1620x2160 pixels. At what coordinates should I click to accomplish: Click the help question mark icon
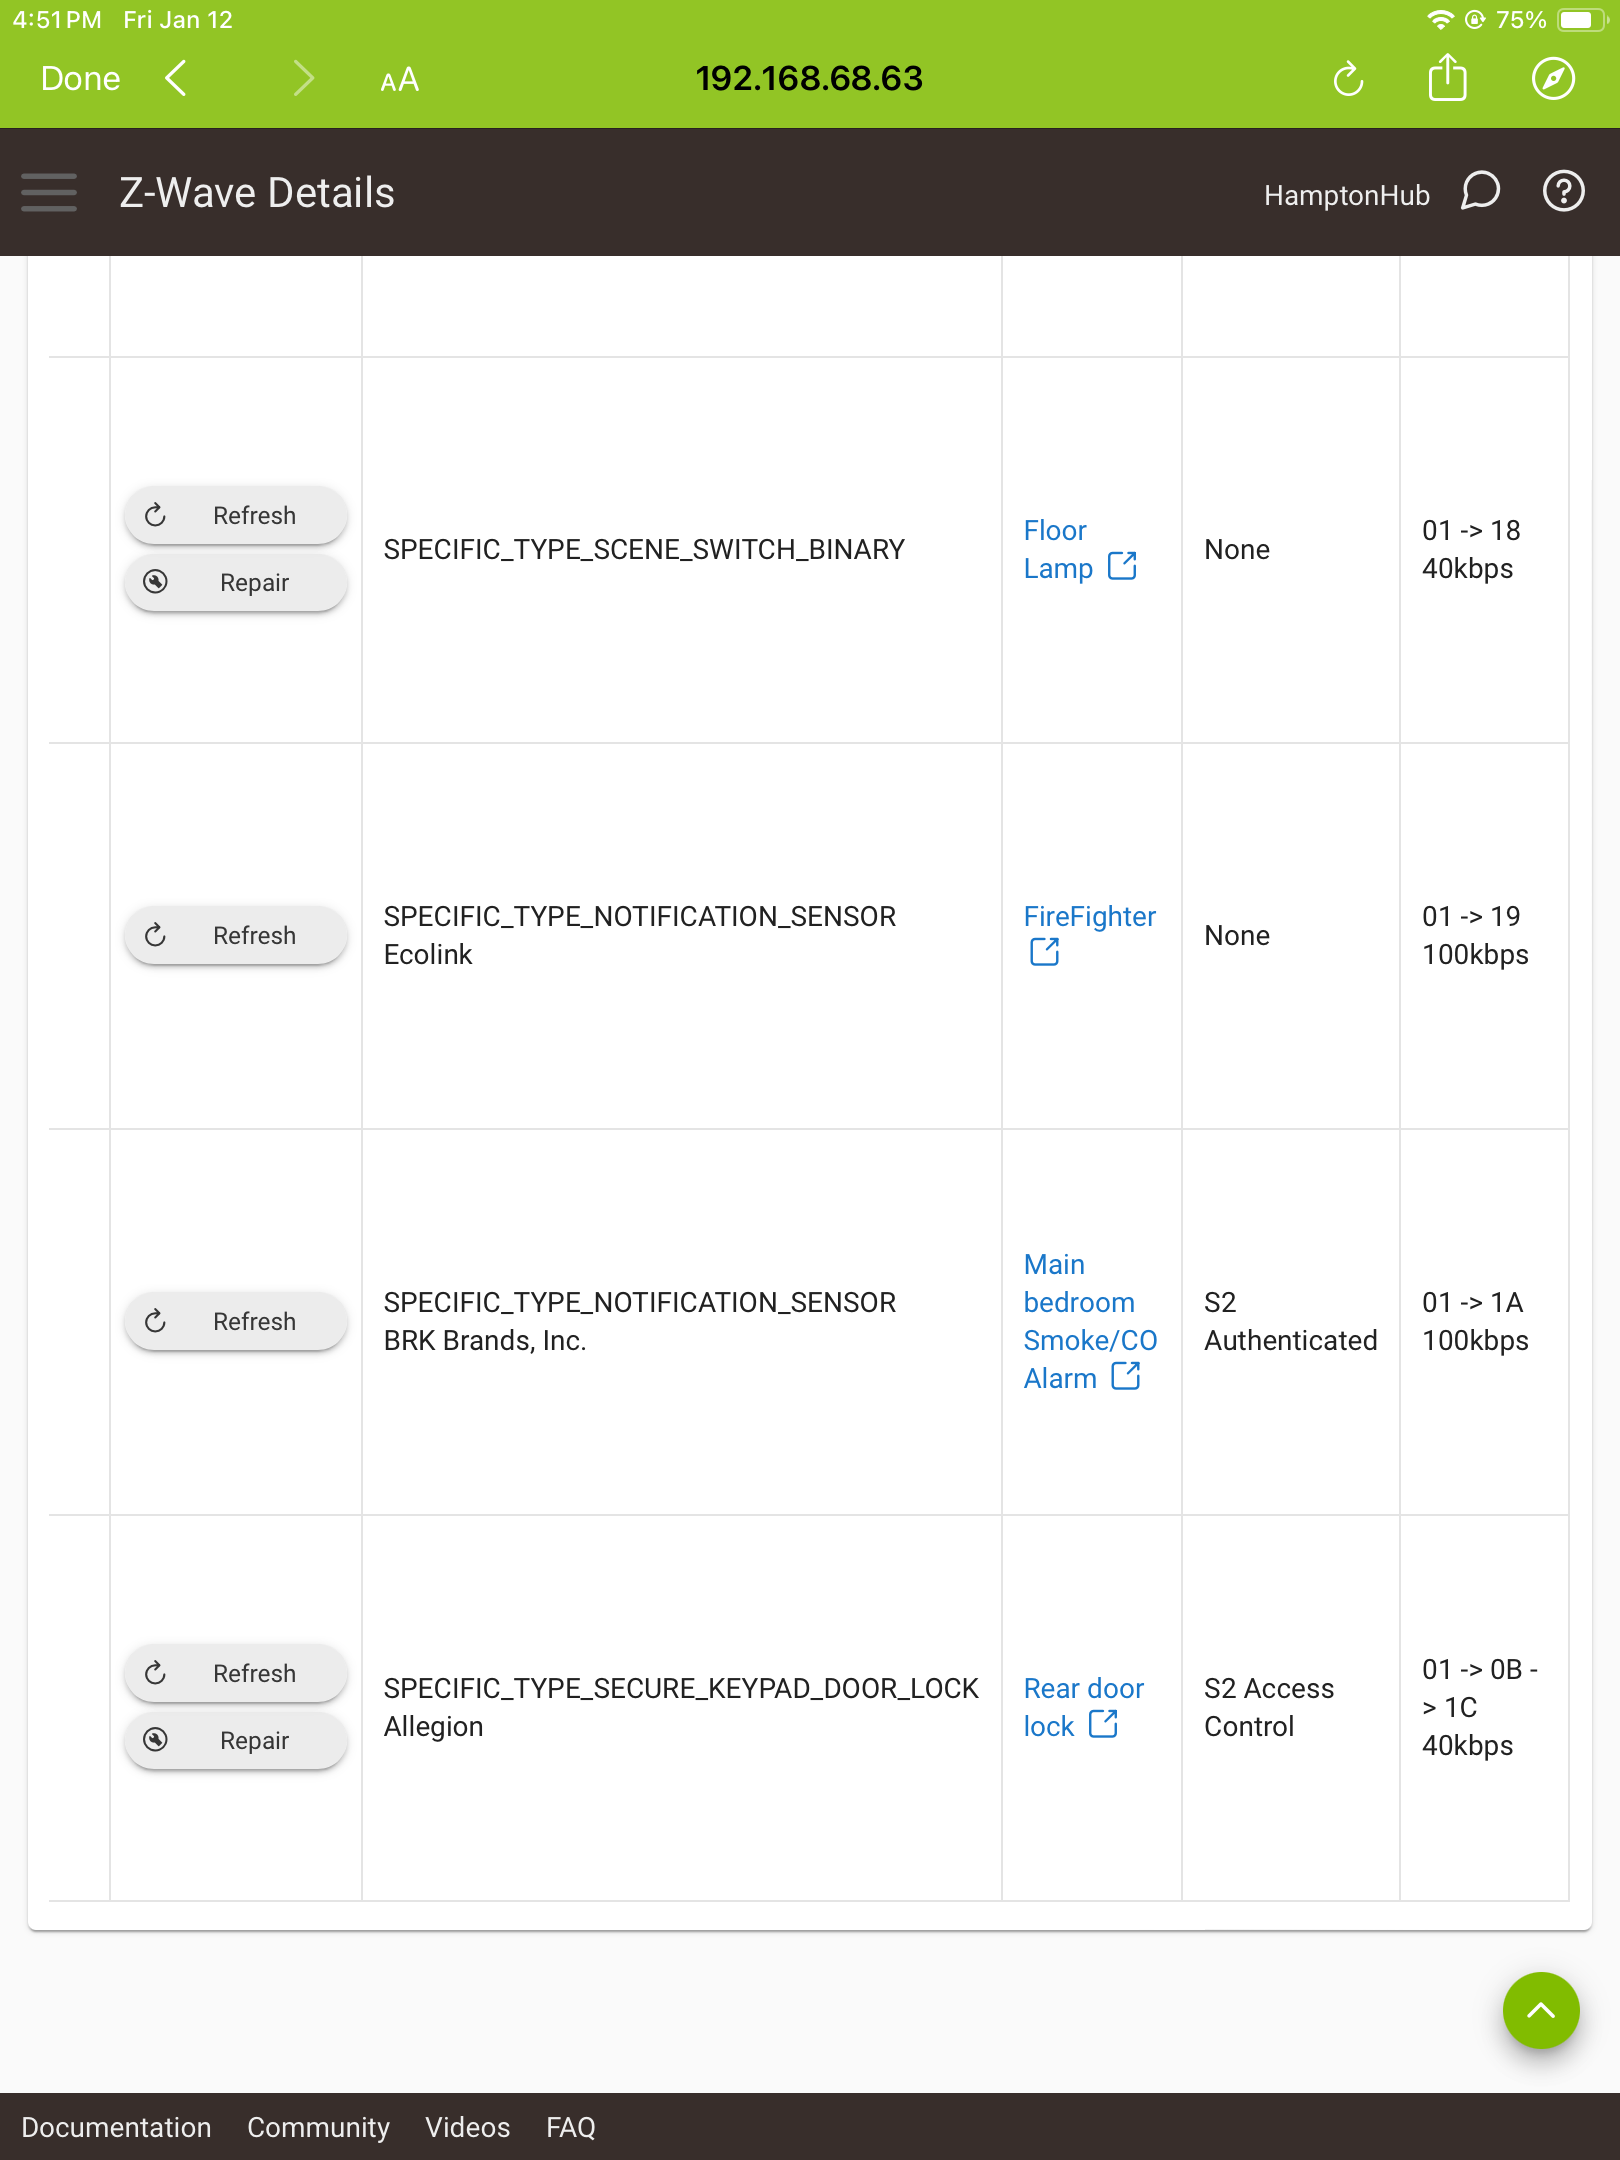click(x=1563, y=191)
